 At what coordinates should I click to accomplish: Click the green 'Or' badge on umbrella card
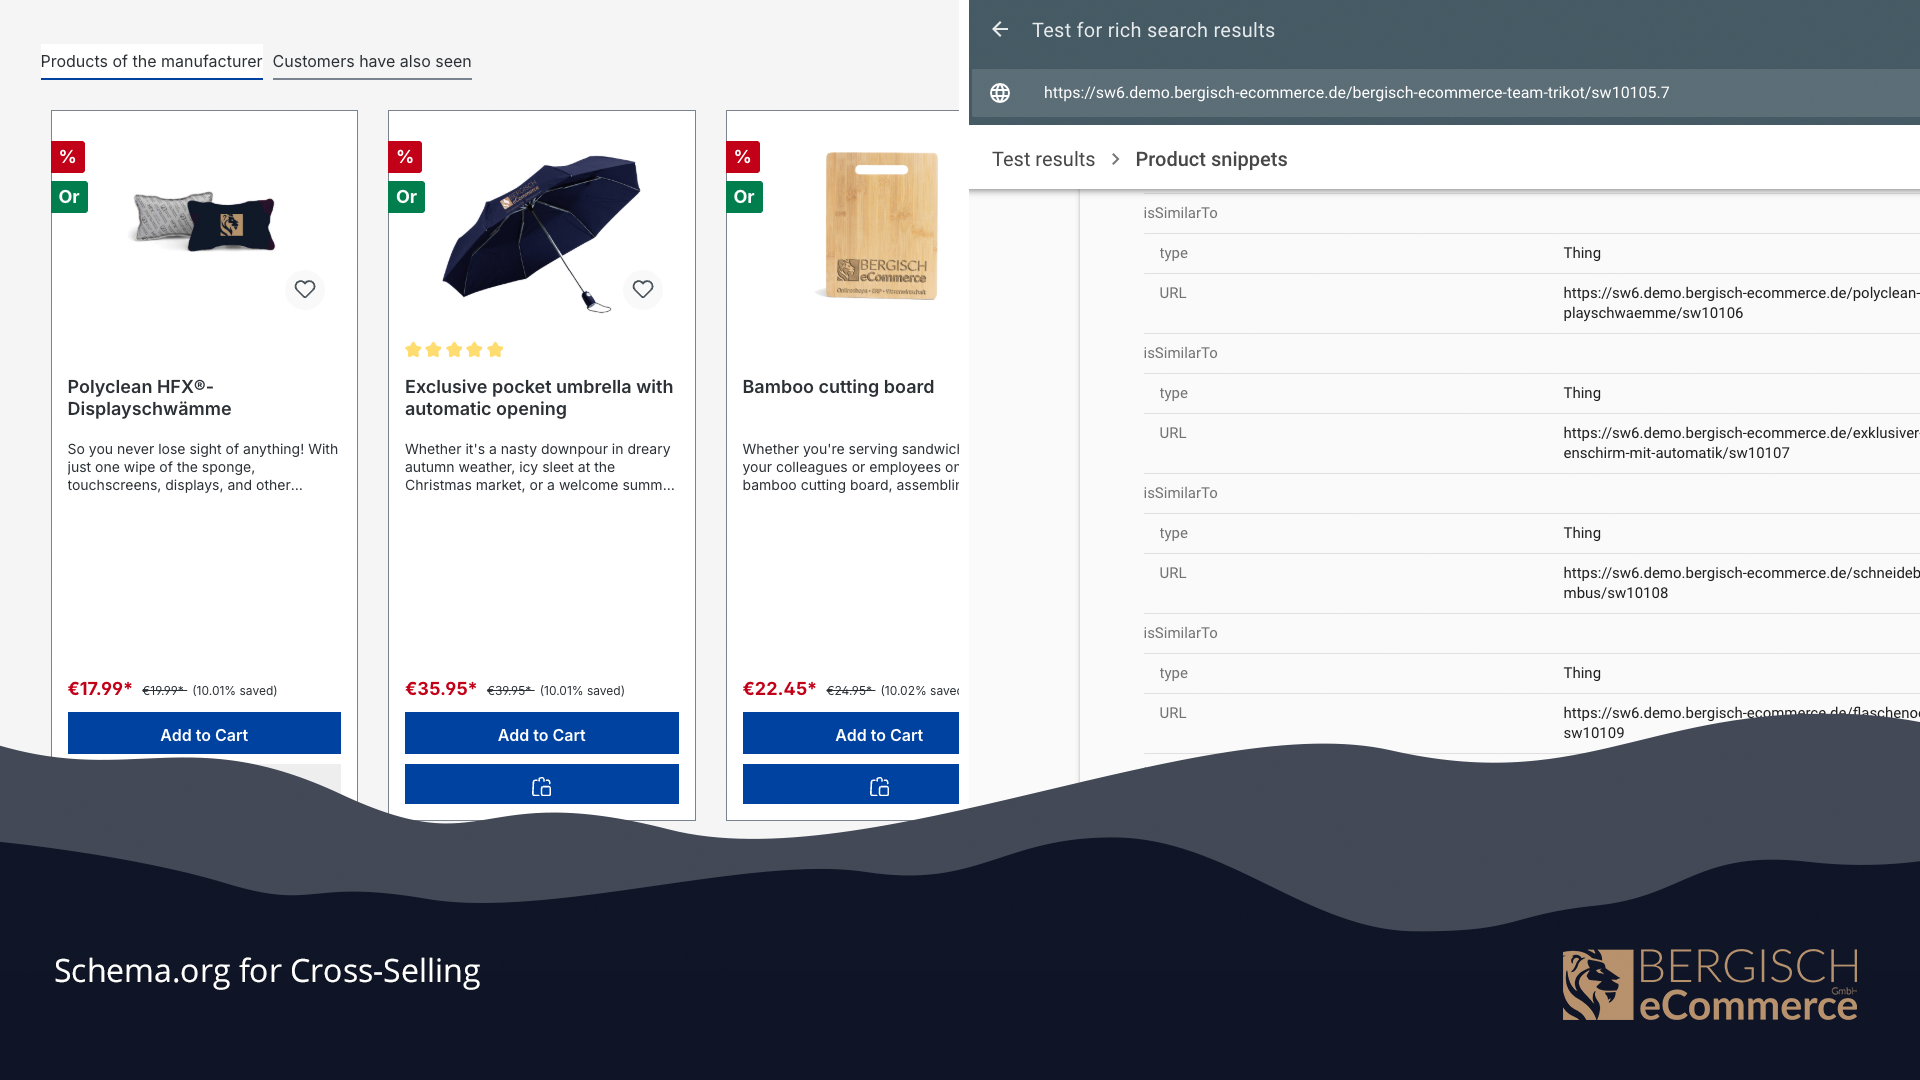406,197
